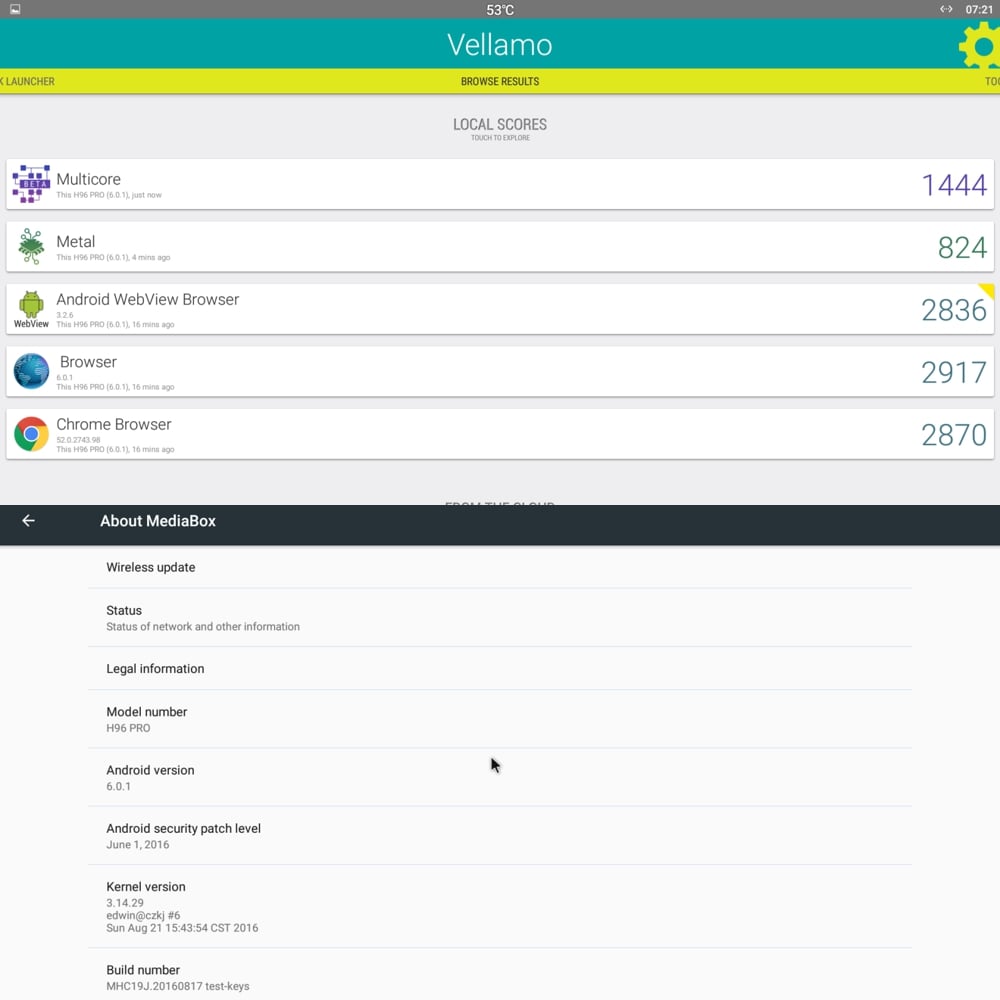Click the Vellamo title
This screenshot has height=1000, width=1000.
coord(500,45)
